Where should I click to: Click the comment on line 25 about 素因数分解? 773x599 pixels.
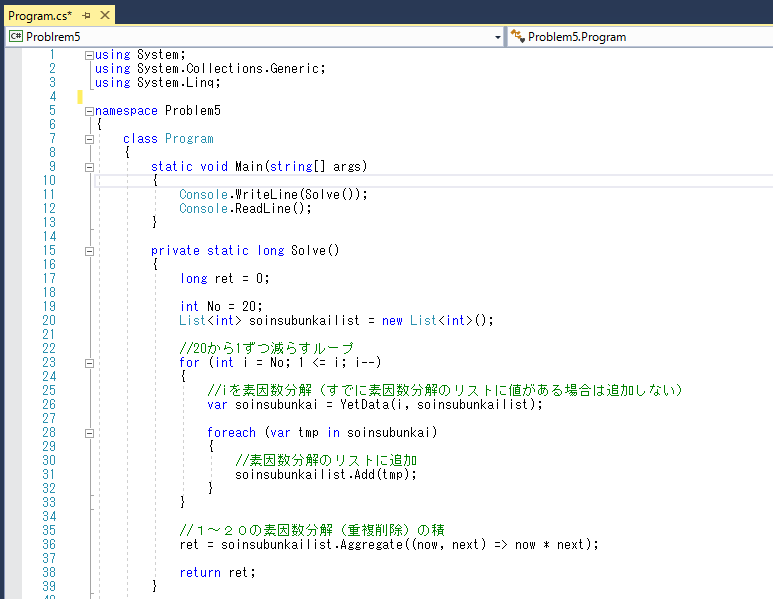[x=445, y=390]
